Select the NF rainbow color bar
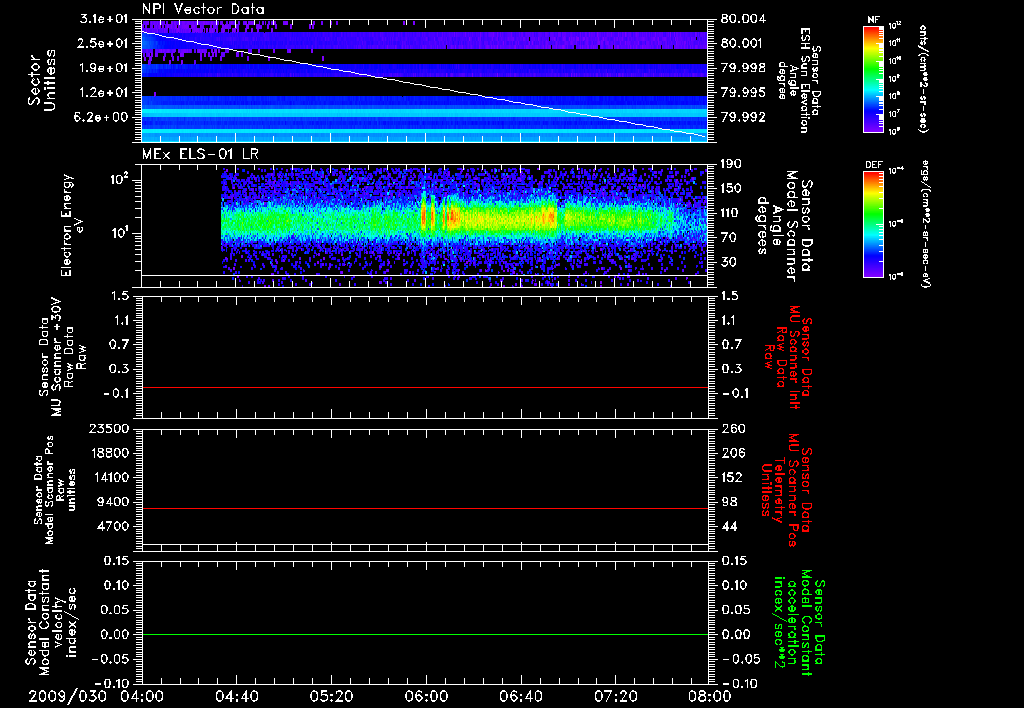 tap(873, 78)
